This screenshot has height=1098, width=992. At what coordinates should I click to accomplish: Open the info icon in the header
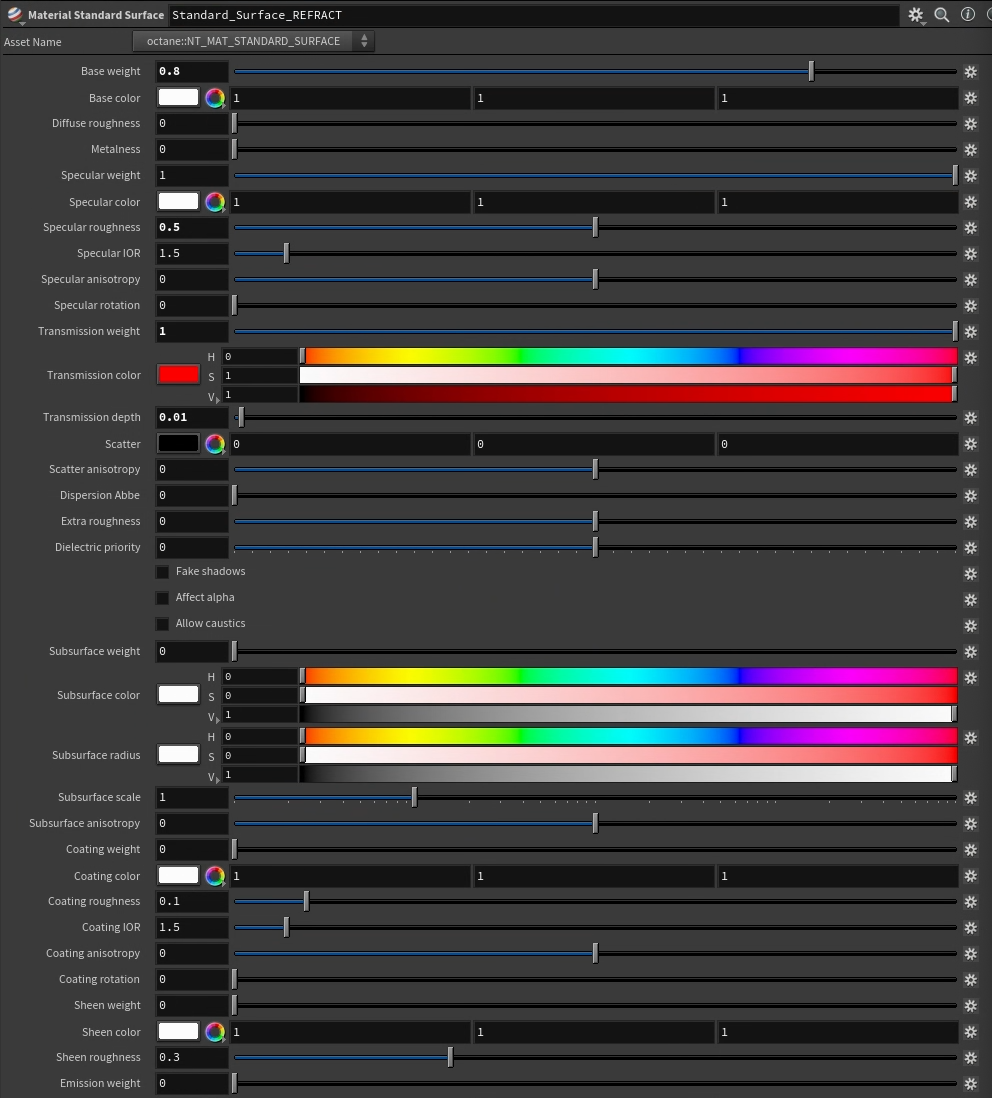tap(967, 15)
